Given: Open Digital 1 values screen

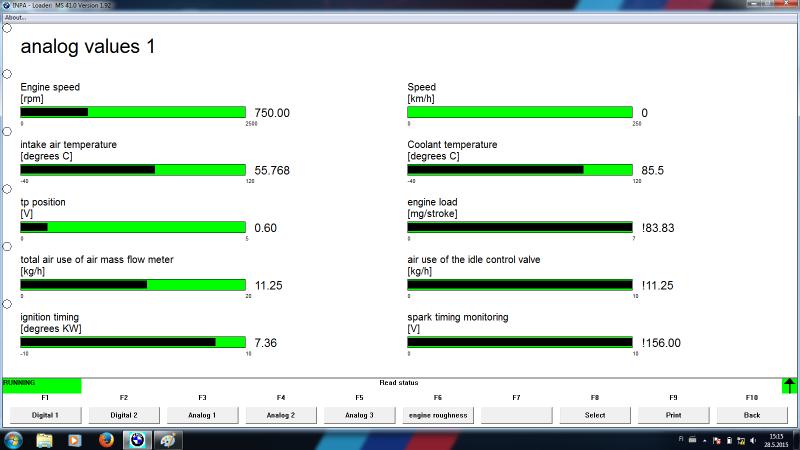Looking at the screenshot, I should (x=45, y=414).
